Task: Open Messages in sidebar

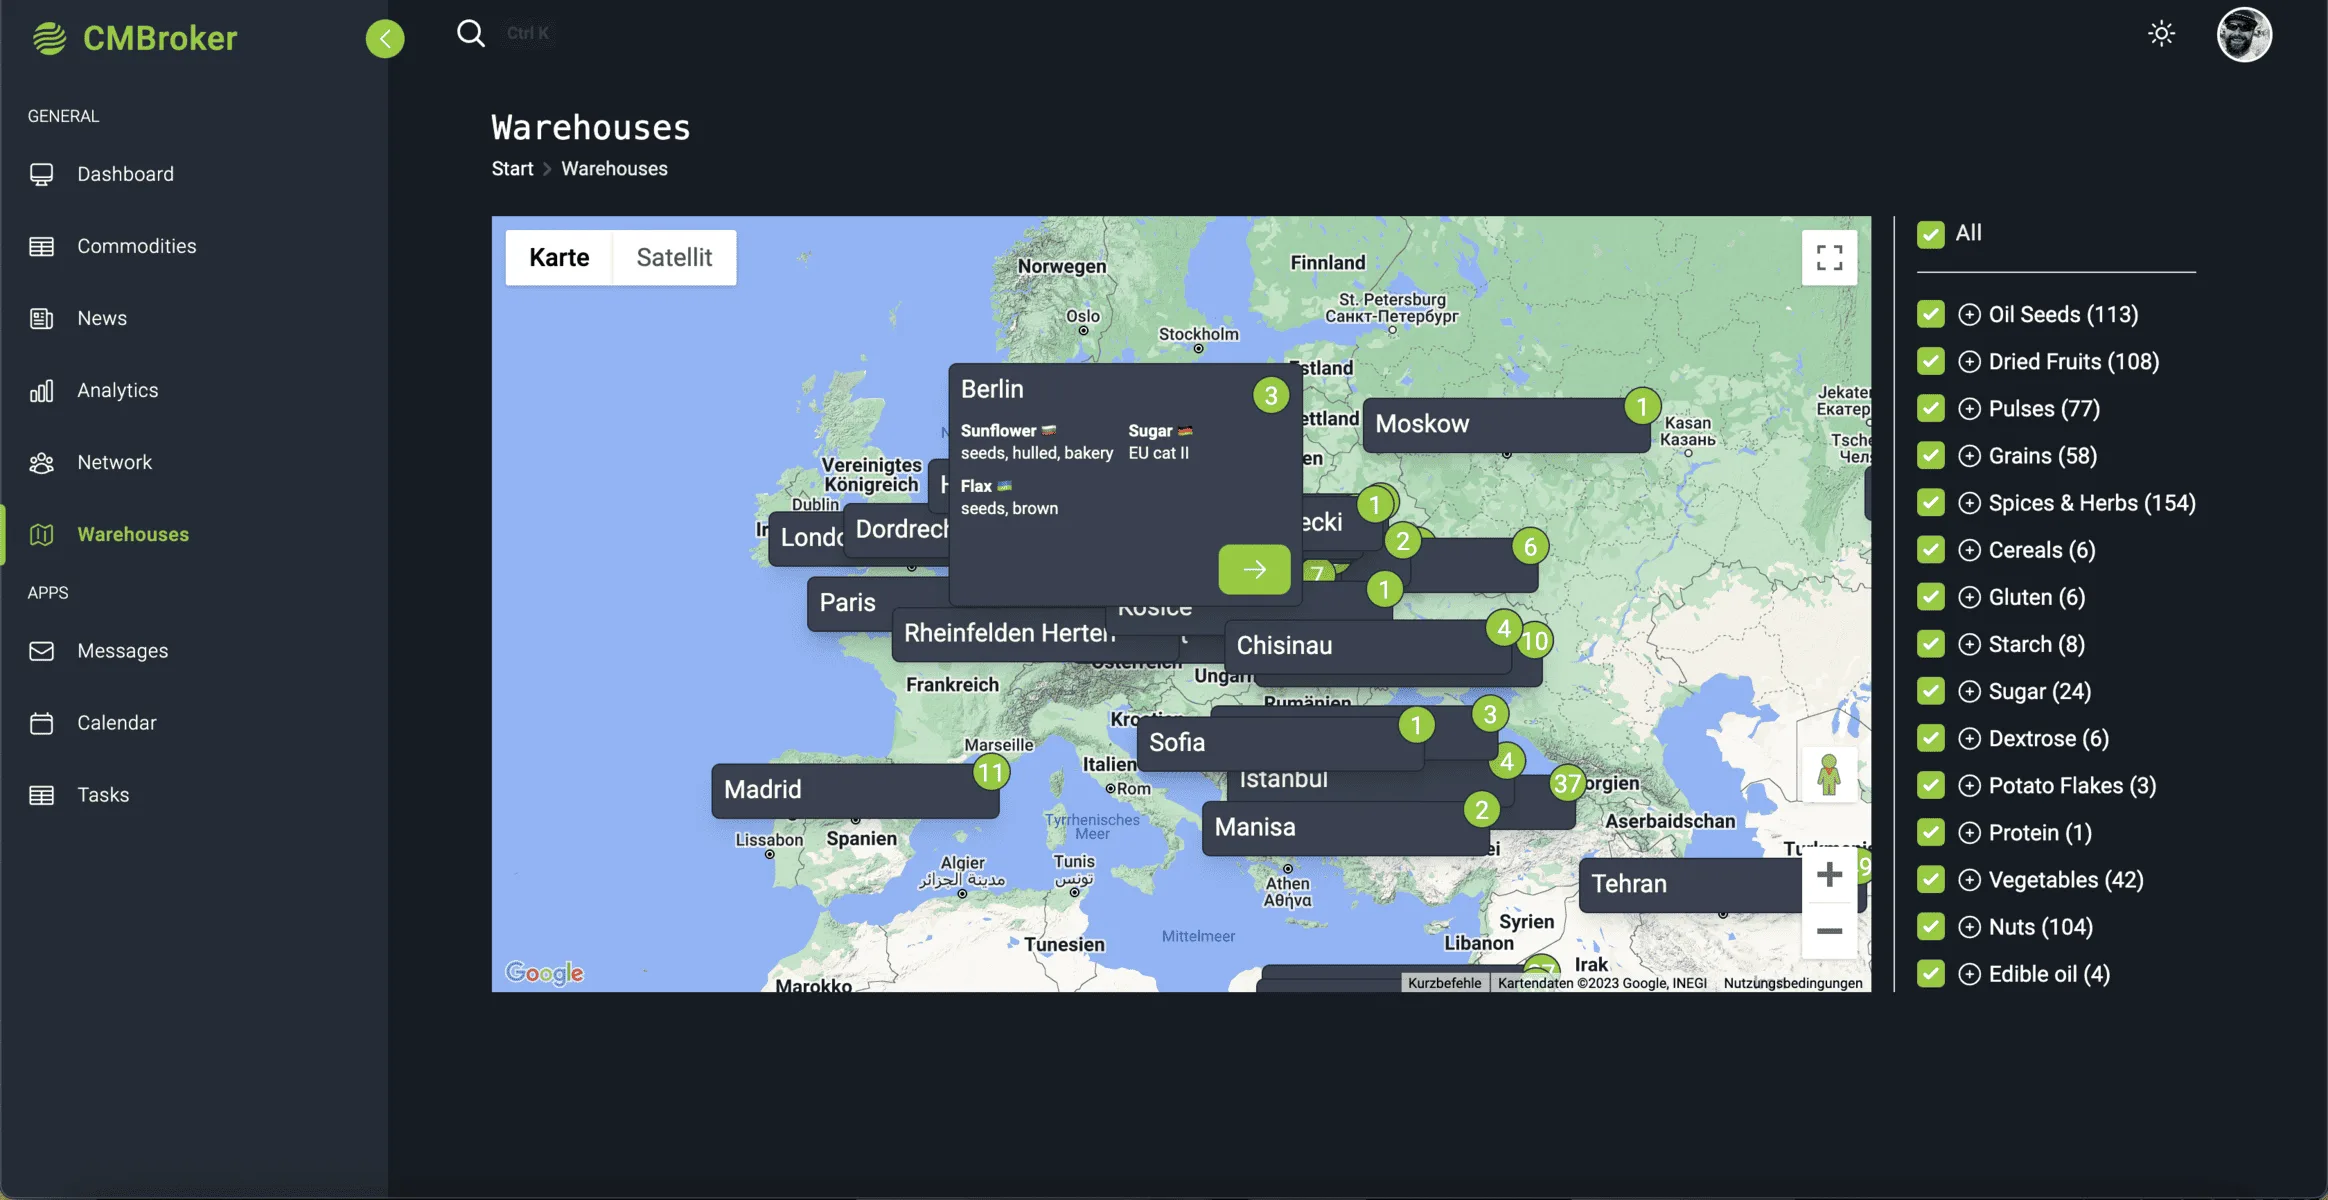Action: (x=123, y=651)
